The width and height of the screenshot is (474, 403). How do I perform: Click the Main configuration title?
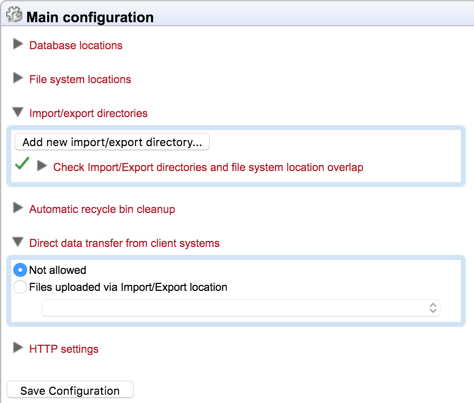[x=90, y=17]
